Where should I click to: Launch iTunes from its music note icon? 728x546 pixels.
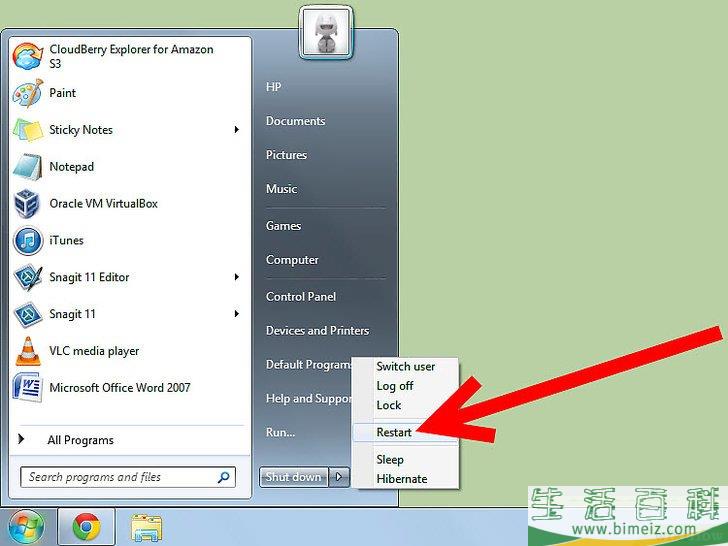pyautogui.click(x=28, y=240)
